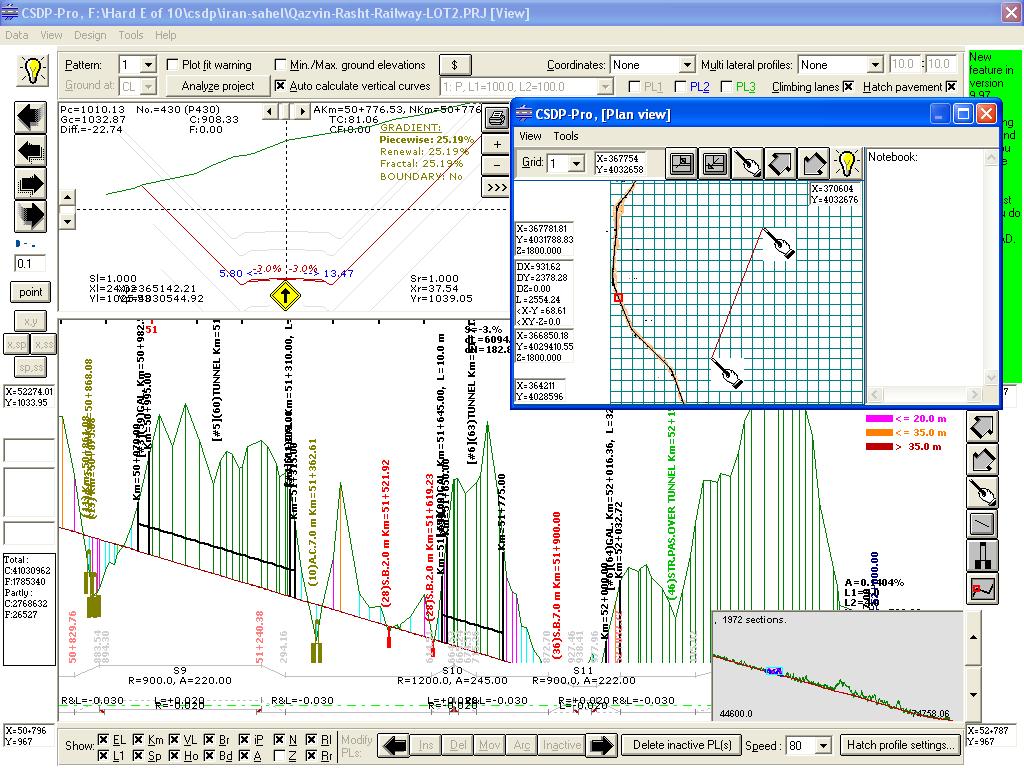Click the plus button on cross-section view
Screen dimensions: 1024x768
point(497,144)
